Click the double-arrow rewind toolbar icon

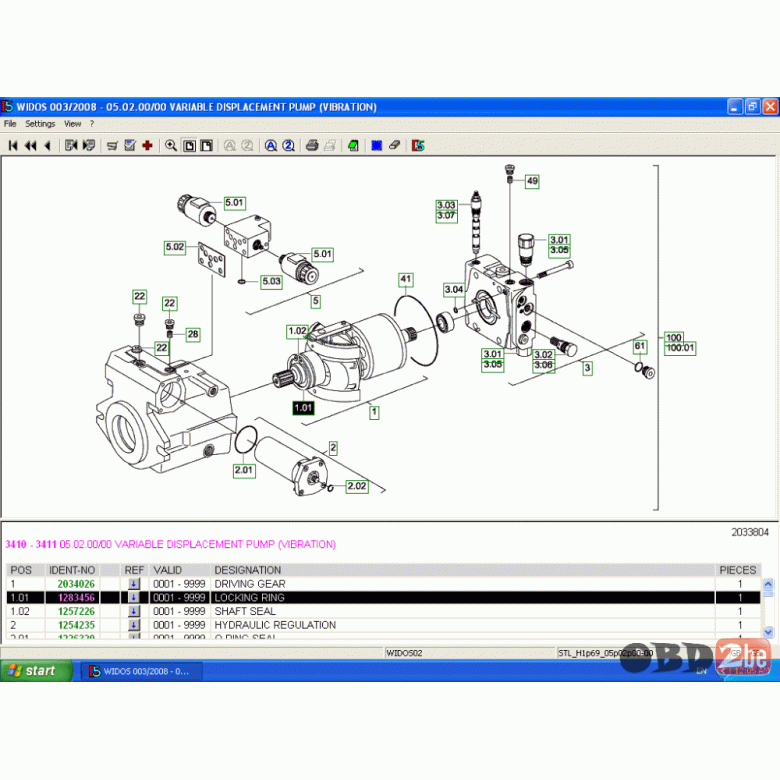click(x=31, y=145)
